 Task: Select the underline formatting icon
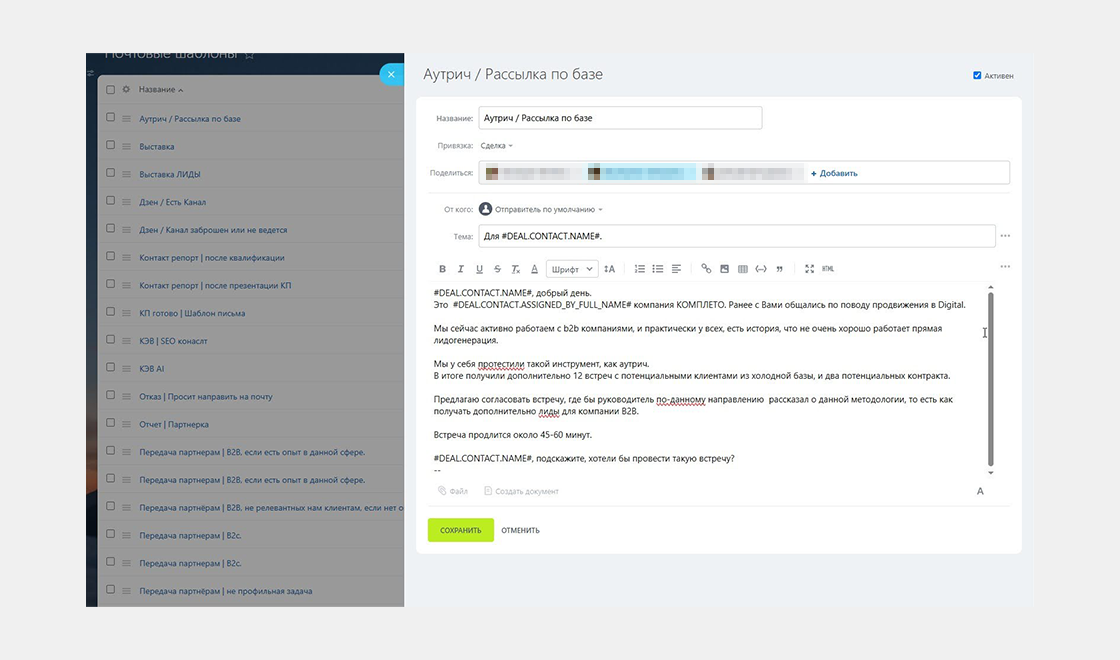click(479, 268)
